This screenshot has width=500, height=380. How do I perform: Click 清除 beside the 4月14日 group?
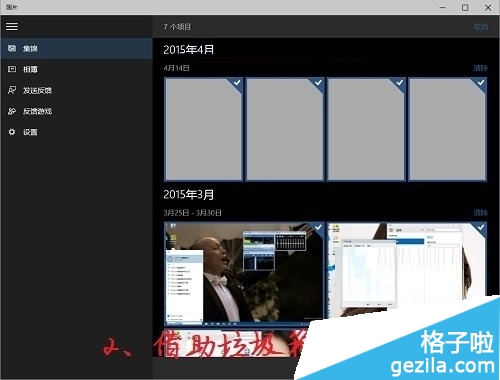[x=481, y=68]
